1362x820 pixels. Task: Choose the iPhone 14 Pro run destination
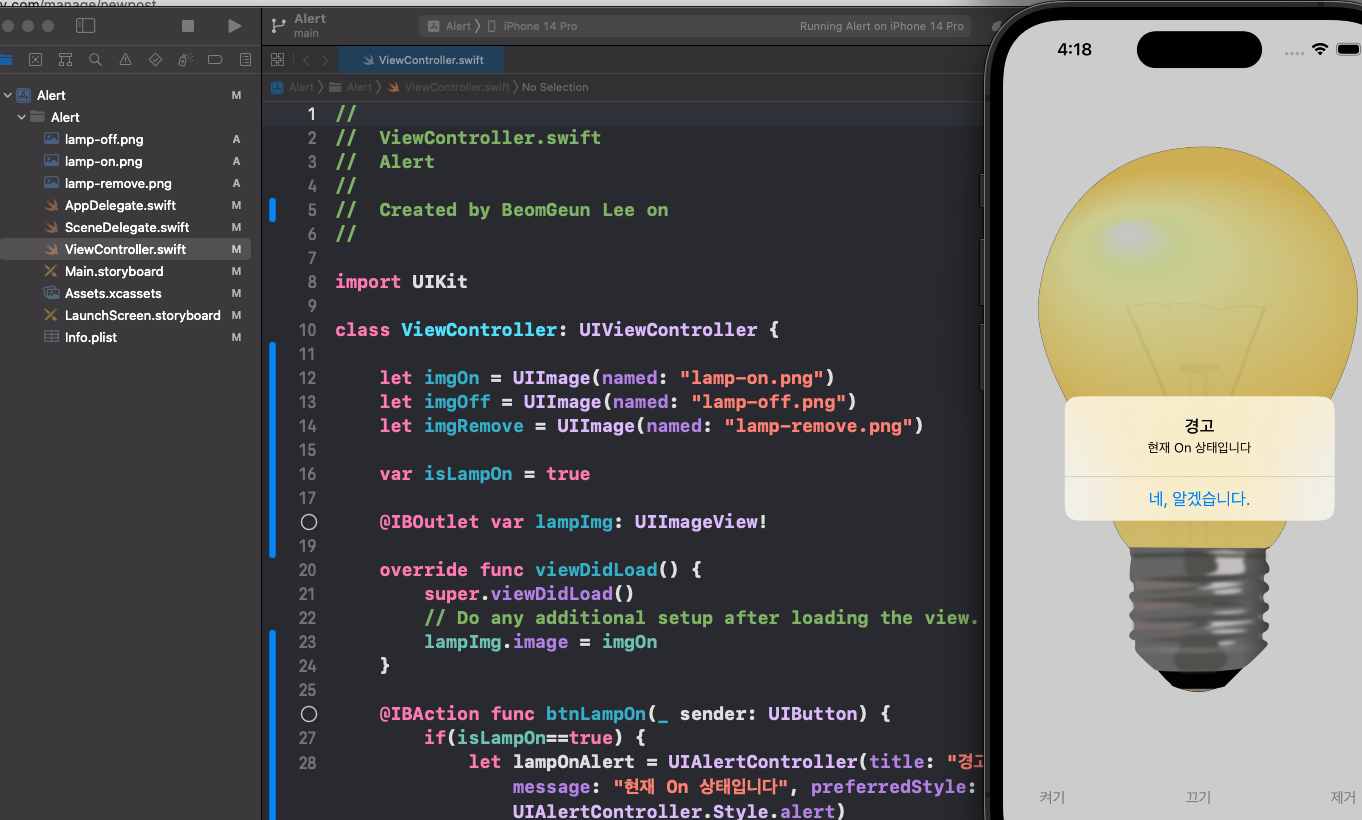[531, 26]
